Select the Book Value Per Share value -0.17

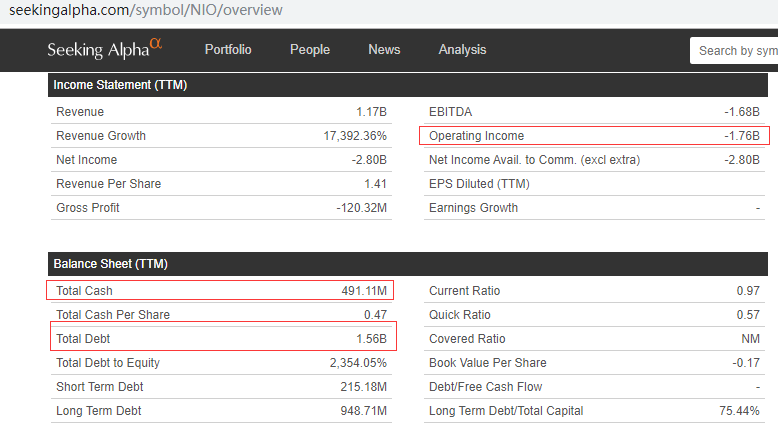click(x=746, y=363)
